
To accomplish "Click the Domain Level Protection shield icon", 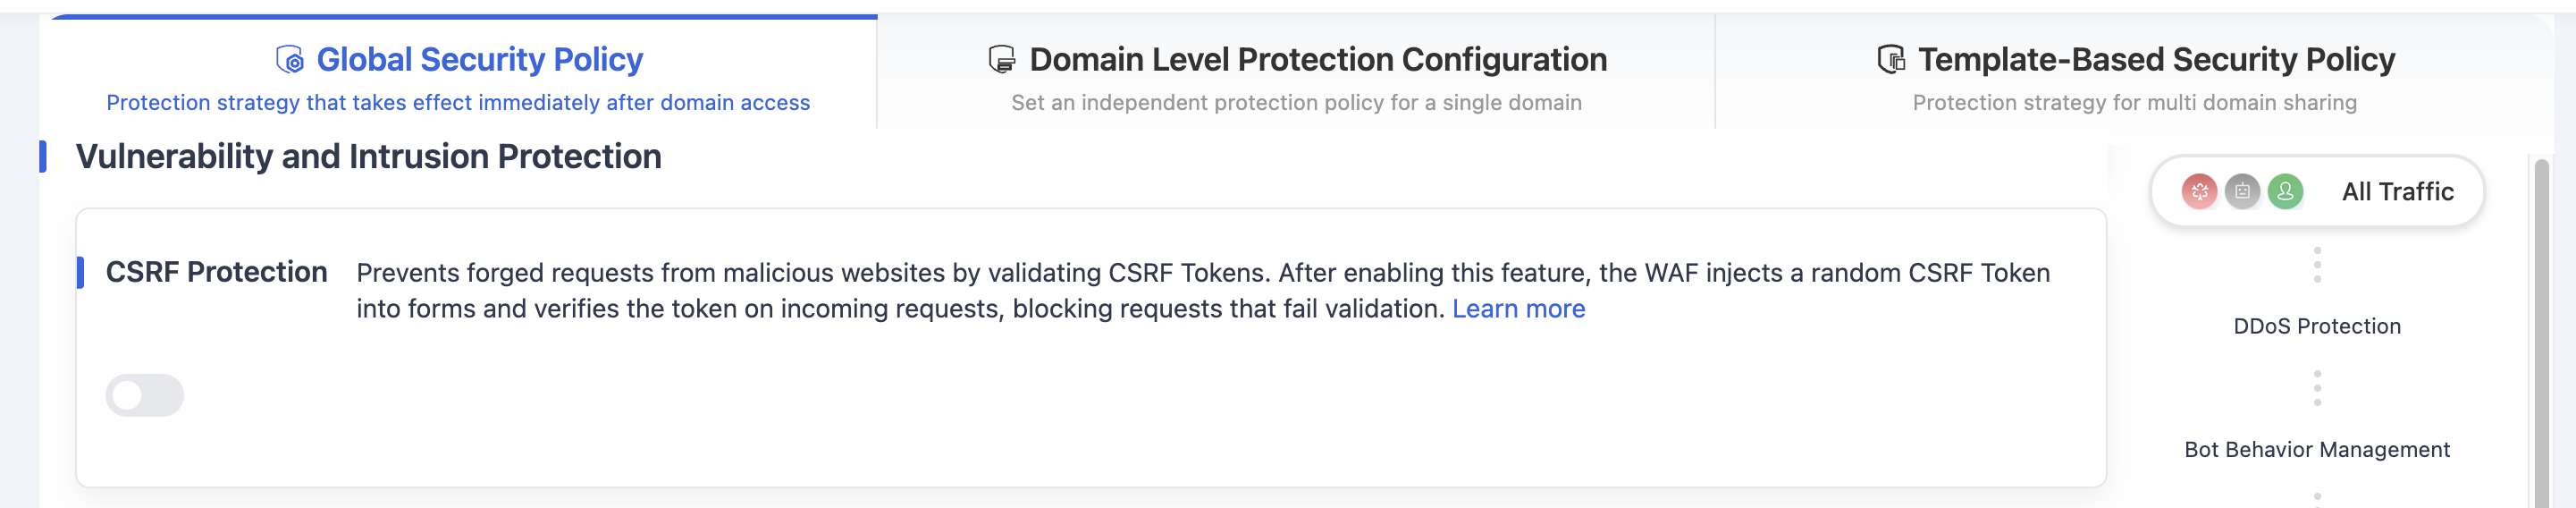I will point(1002,60).
